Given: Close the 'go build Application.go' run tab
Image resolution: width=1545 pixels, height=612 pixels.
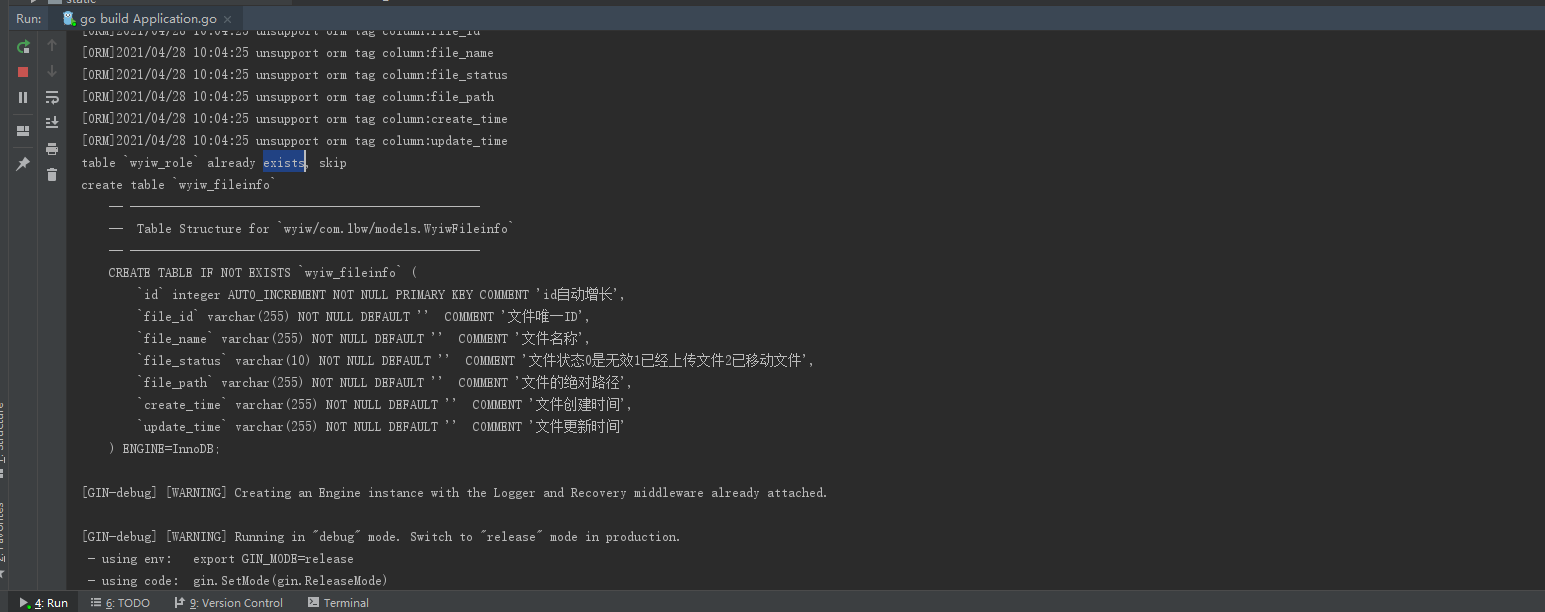Looking at the screenshot, I should pos(226,18).
